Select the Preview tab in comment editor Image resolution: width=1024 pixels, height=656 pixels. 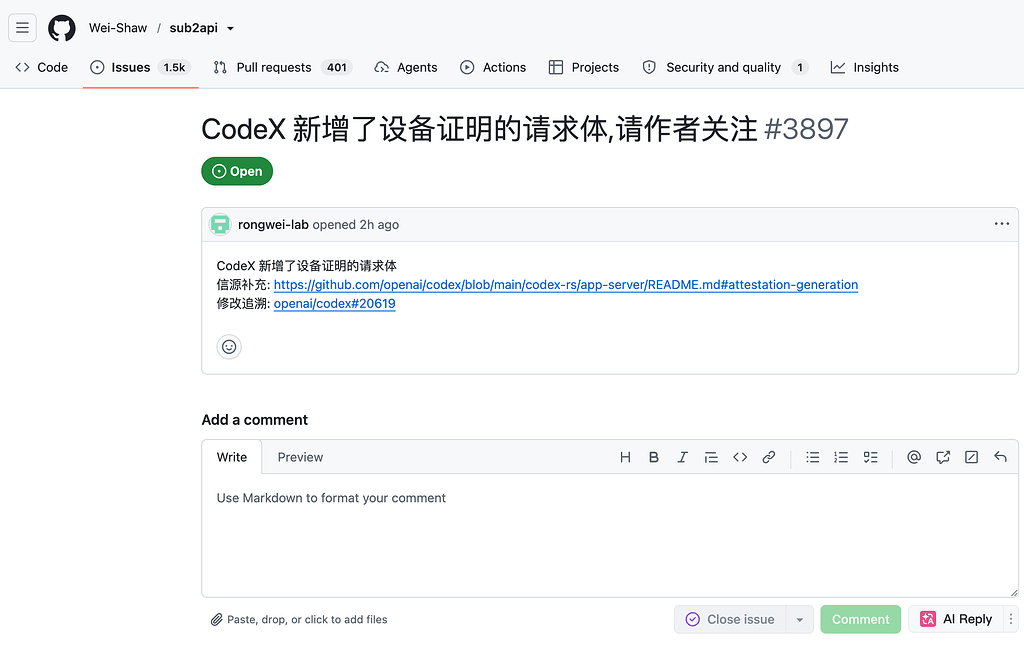(x=300, y=457)
